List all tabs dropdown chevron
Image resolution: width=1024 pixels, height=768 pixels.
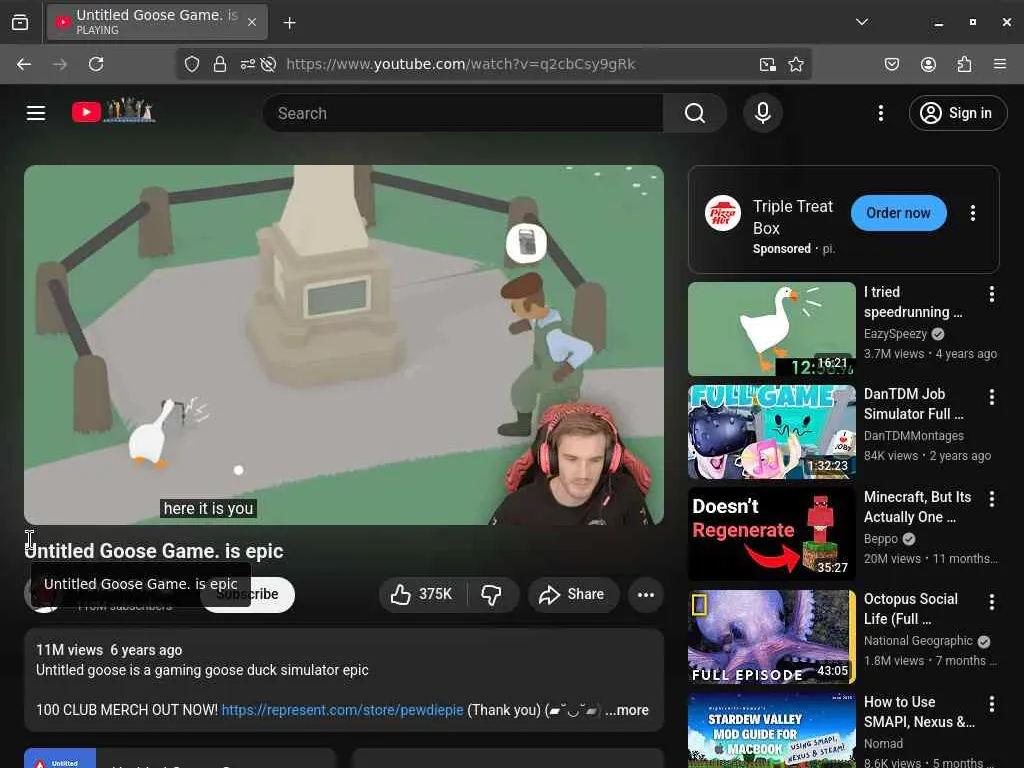click(862, 22)
